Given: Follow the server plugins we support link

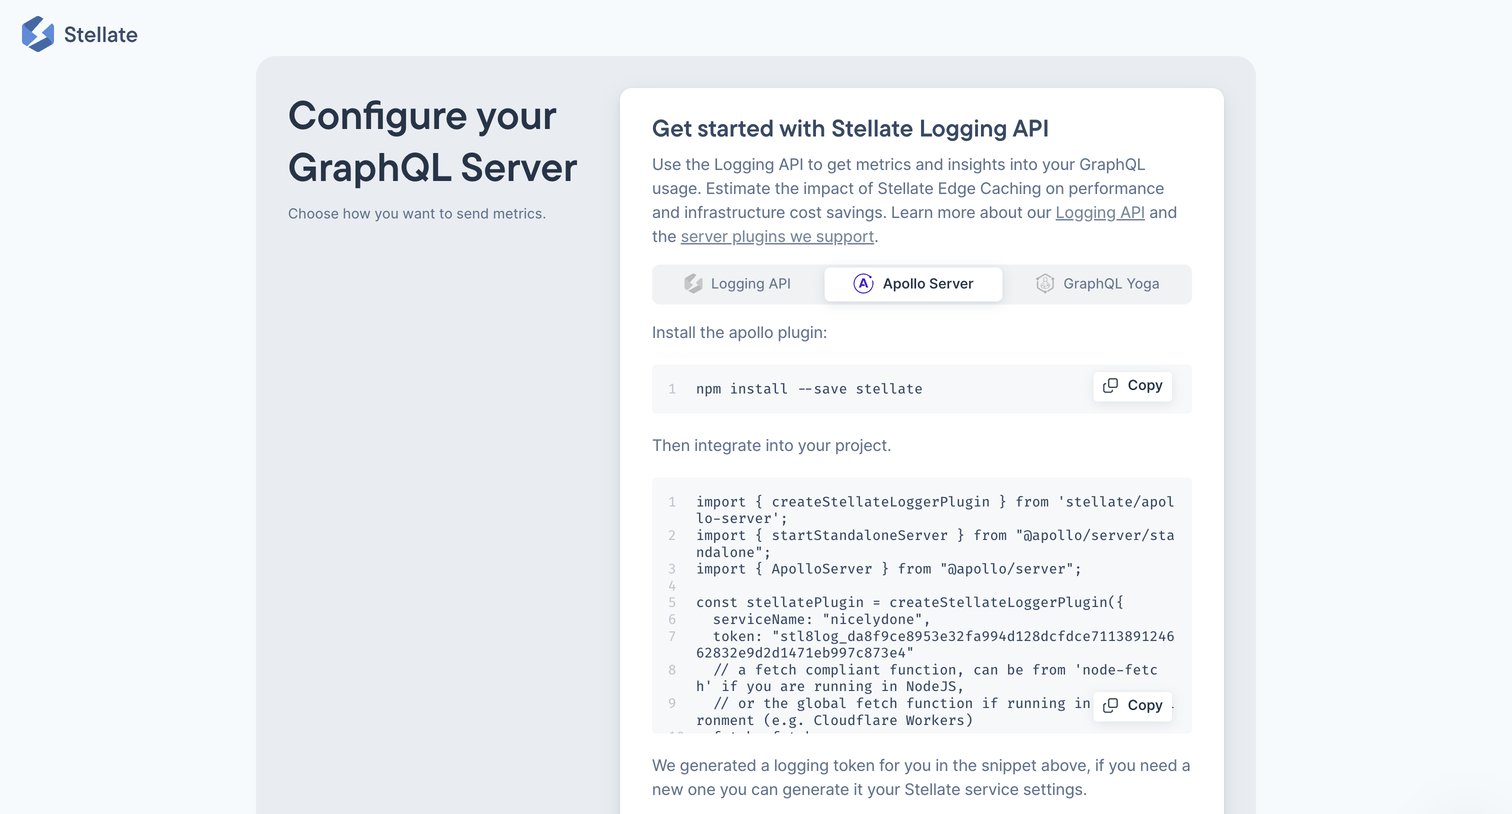Looking at the screenshot, I should pos(778,236).
